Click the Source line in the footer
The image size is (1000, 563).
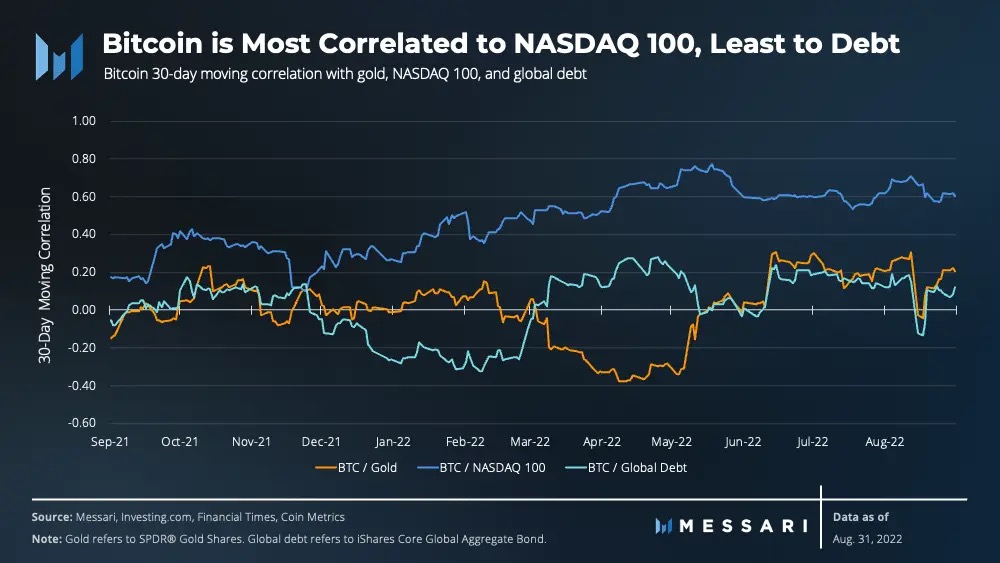188,517
